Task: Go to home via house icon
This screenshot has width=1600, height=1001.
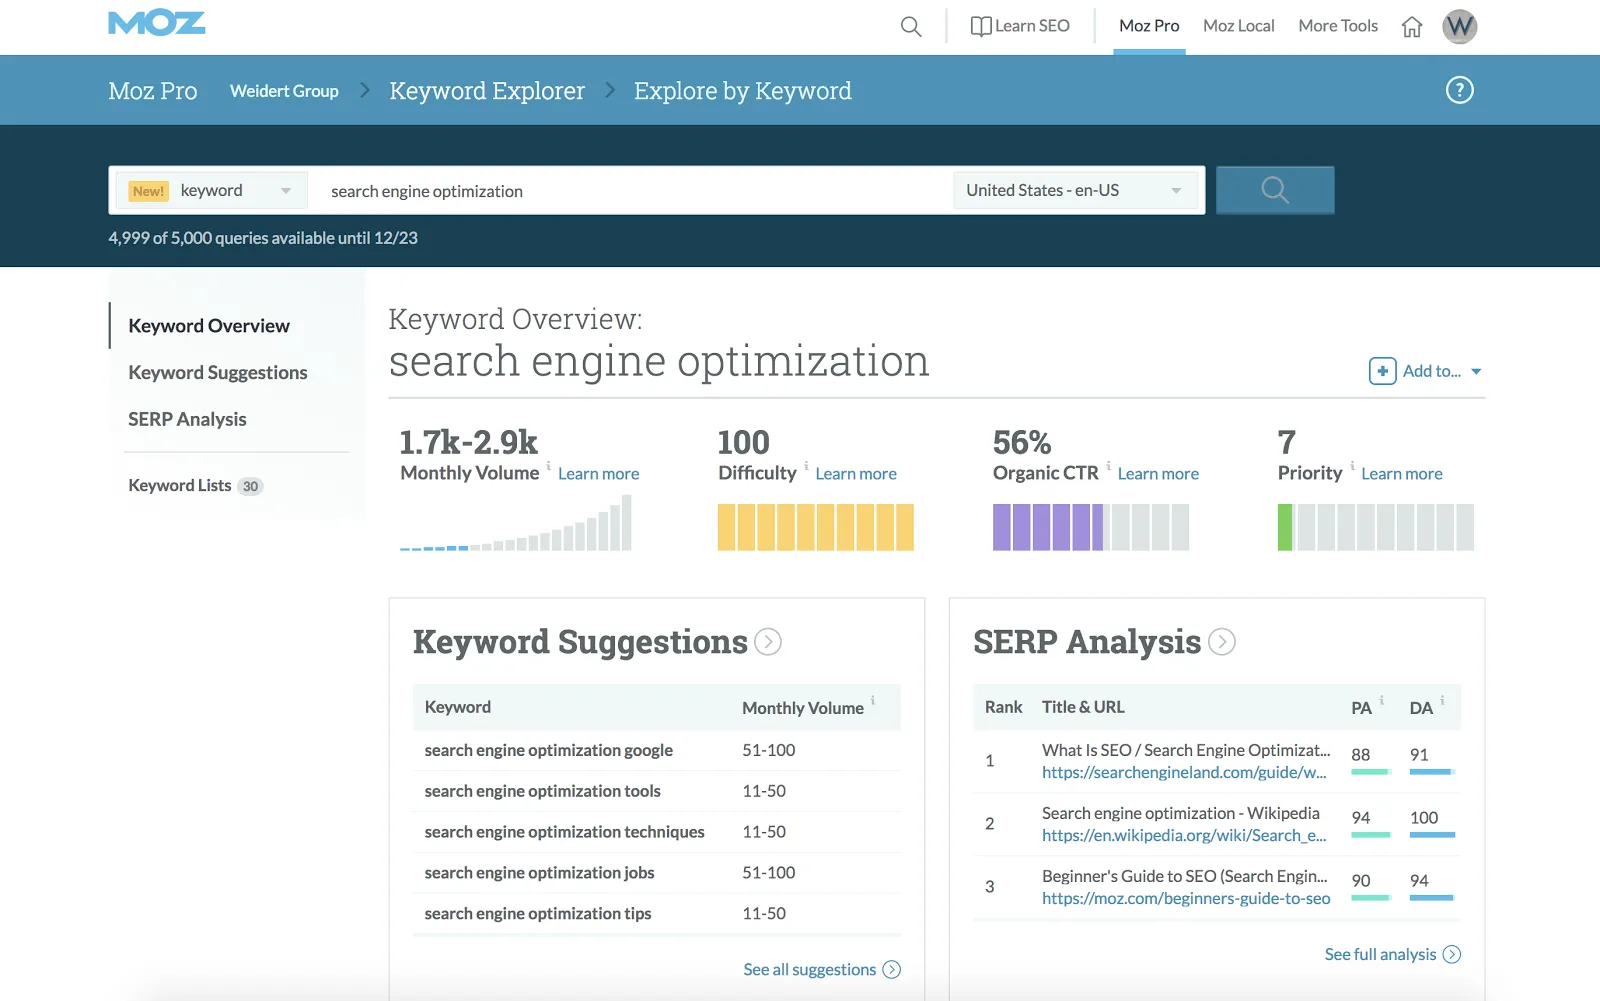Action: coord(1412,27)
